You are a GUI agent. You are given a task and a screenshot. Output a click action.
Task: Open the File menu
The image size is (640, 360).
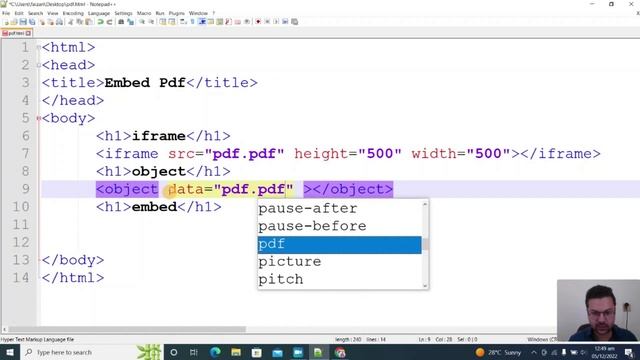click(6, 13)
